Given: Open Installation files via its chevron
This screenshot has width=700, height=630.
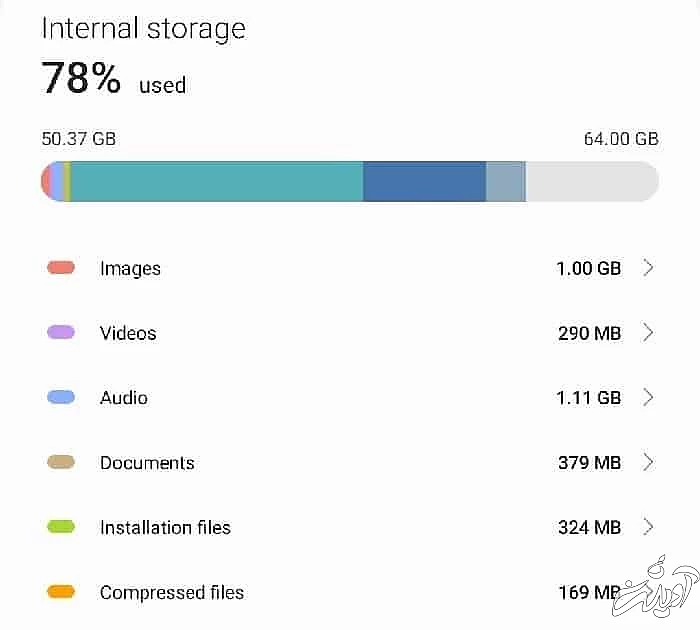Looking at the screenshot, I should pos(648,527).
